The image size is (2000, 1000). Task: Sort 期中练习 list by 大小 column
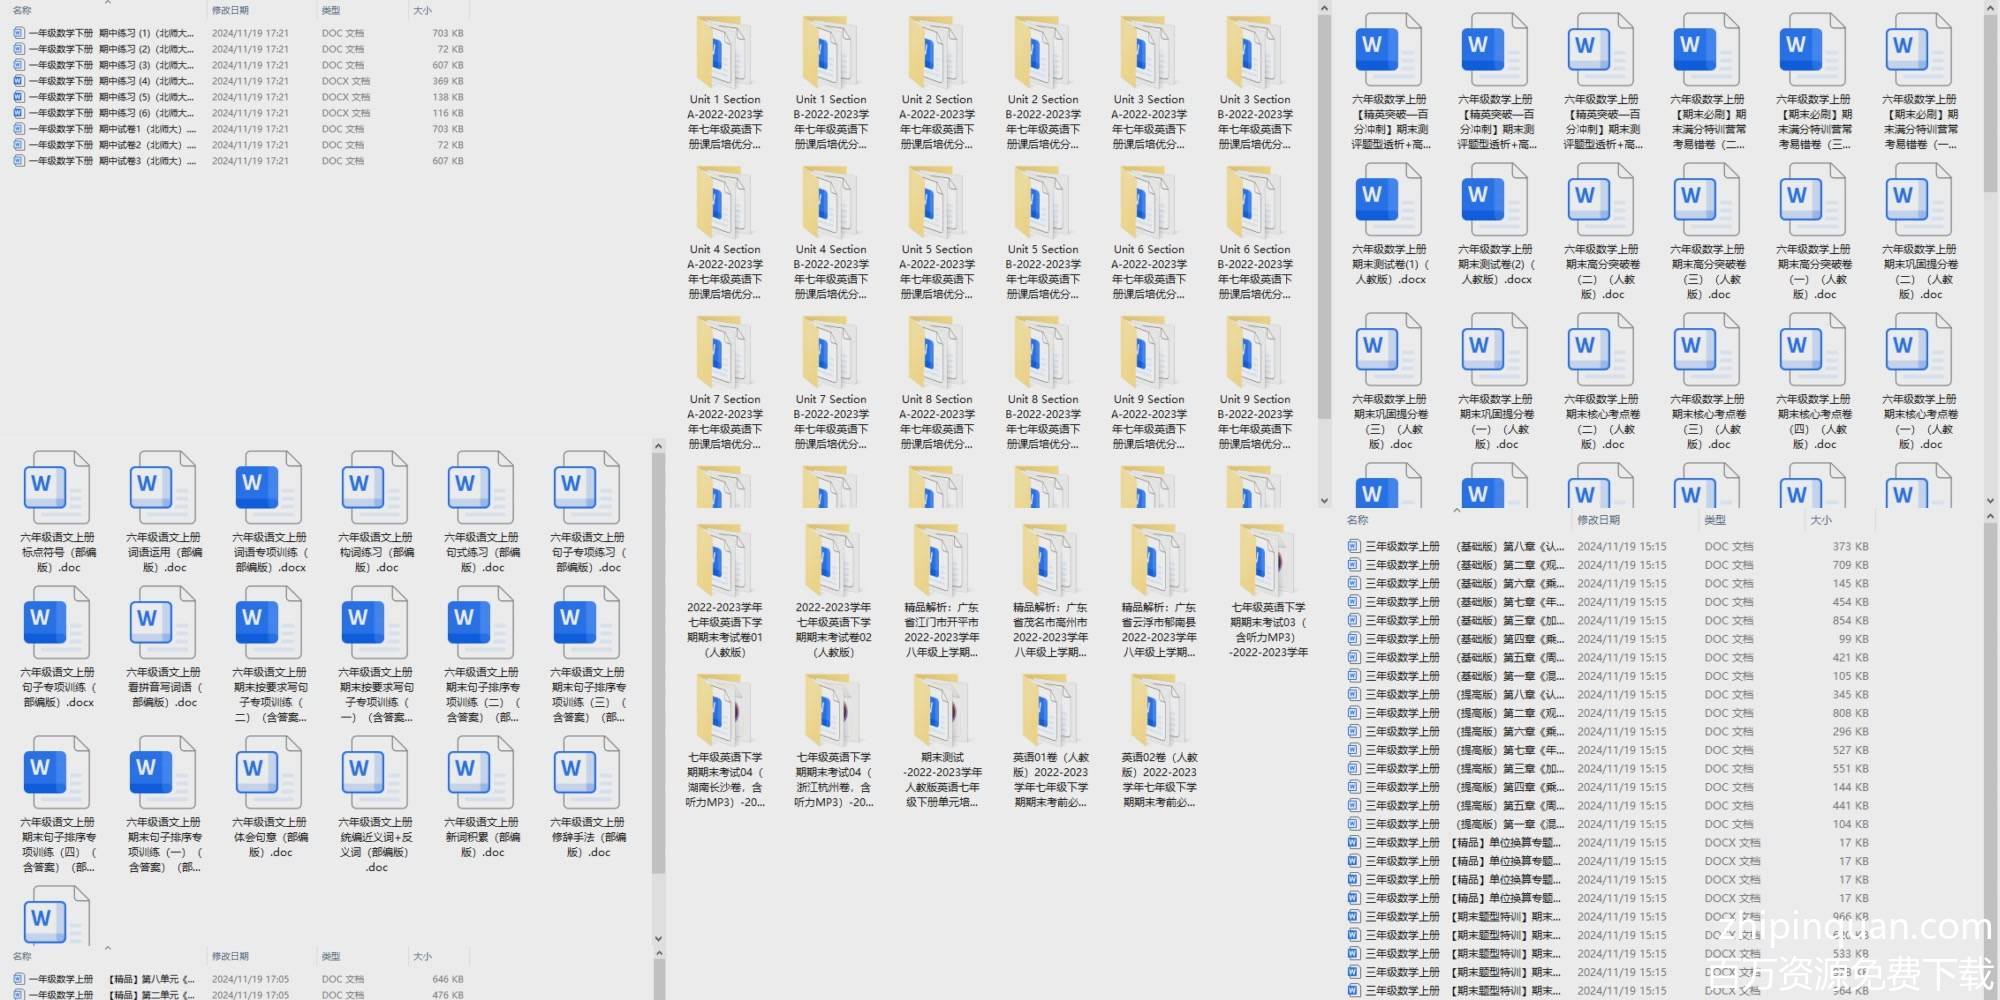click(x=423, y=10)
